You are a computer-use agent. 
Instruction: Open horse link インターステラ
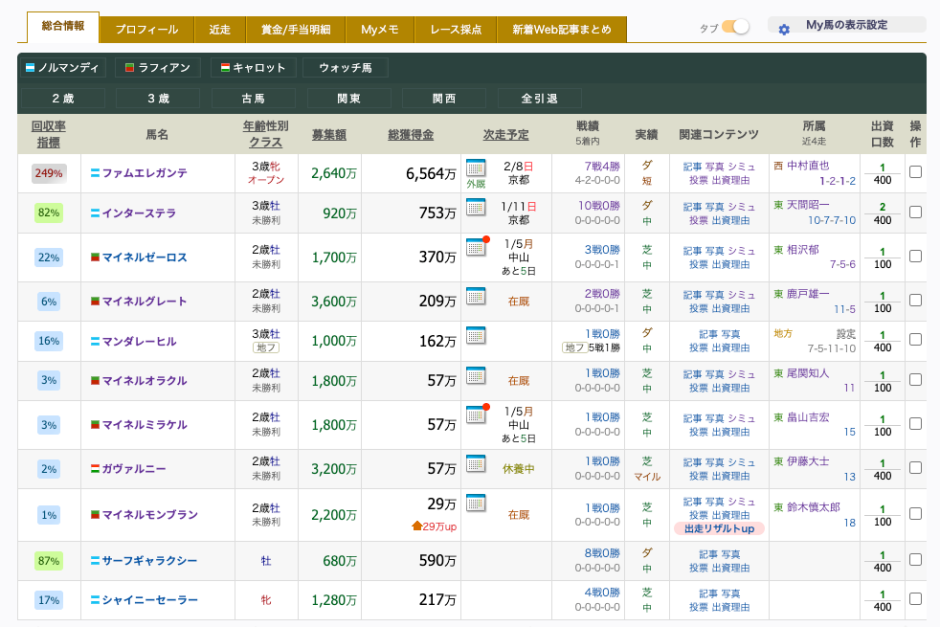138,213
